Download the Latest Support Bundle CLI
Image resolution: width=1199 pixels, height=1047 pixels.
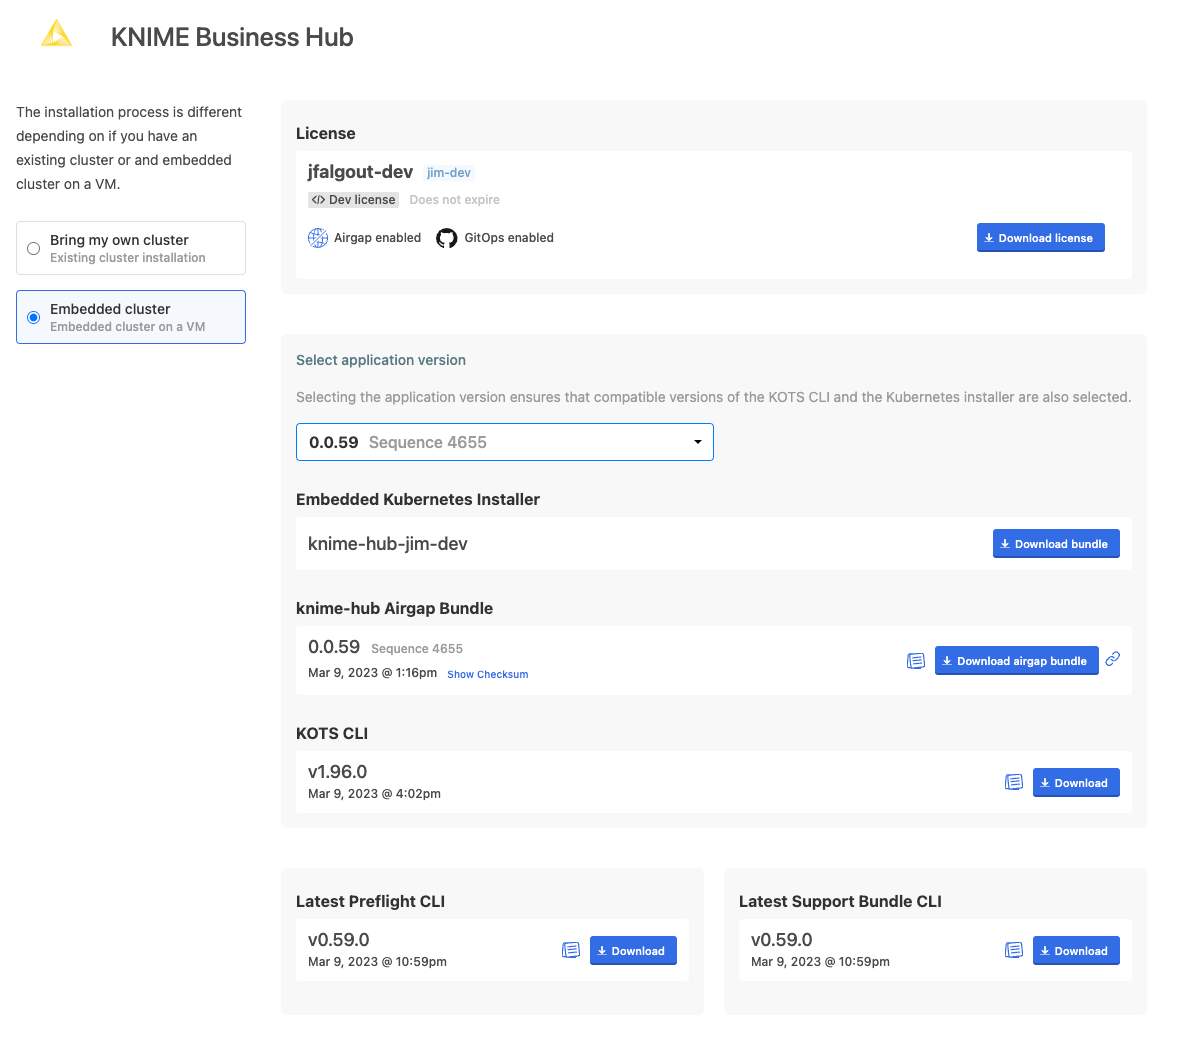tap(1075, 951)
